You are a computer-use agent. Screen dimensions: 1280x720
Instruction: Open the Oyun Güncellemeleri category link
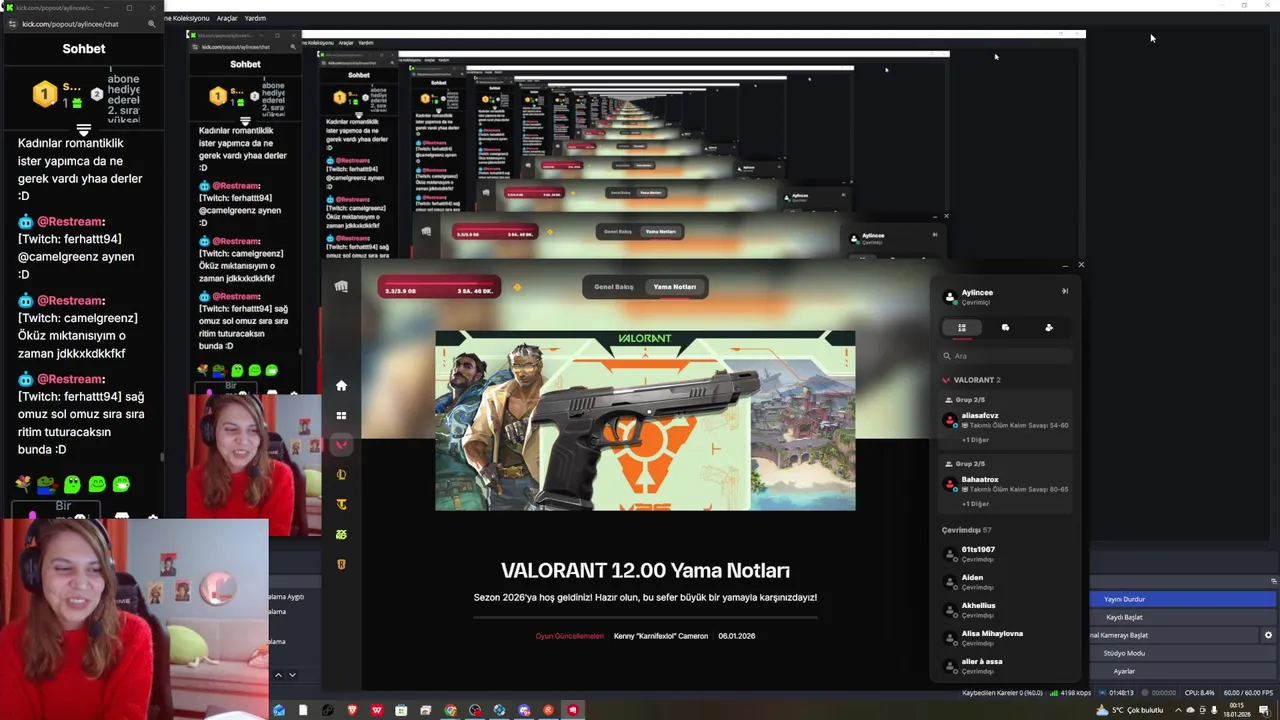pyautogui.click(x=570, y=636)
